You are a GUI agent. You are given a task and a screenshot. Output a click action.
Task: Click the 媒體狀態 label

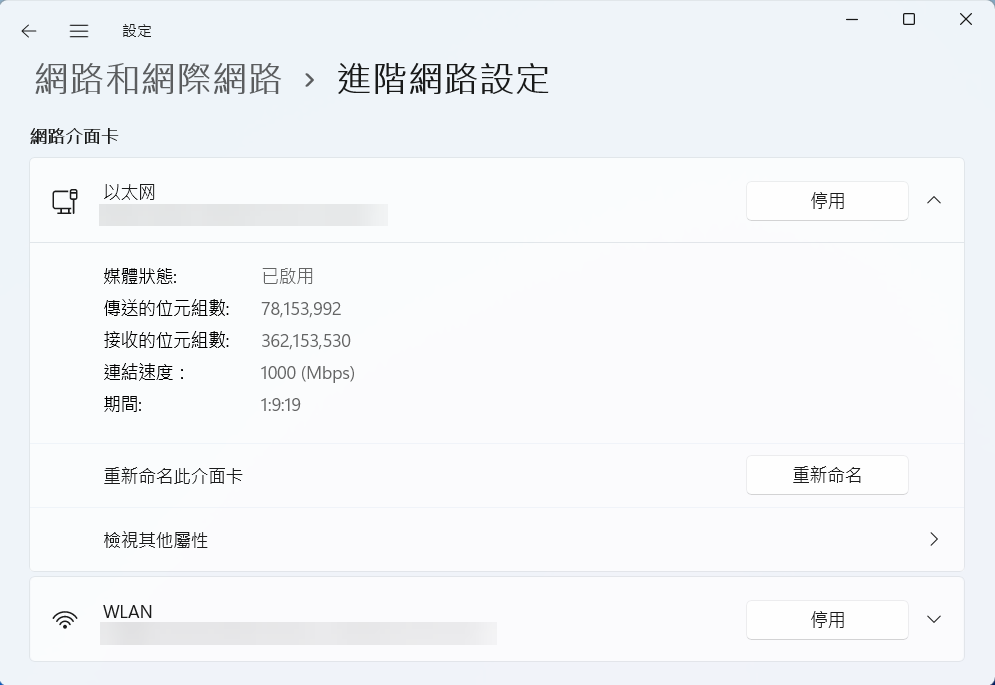click(x=140, y=276)
